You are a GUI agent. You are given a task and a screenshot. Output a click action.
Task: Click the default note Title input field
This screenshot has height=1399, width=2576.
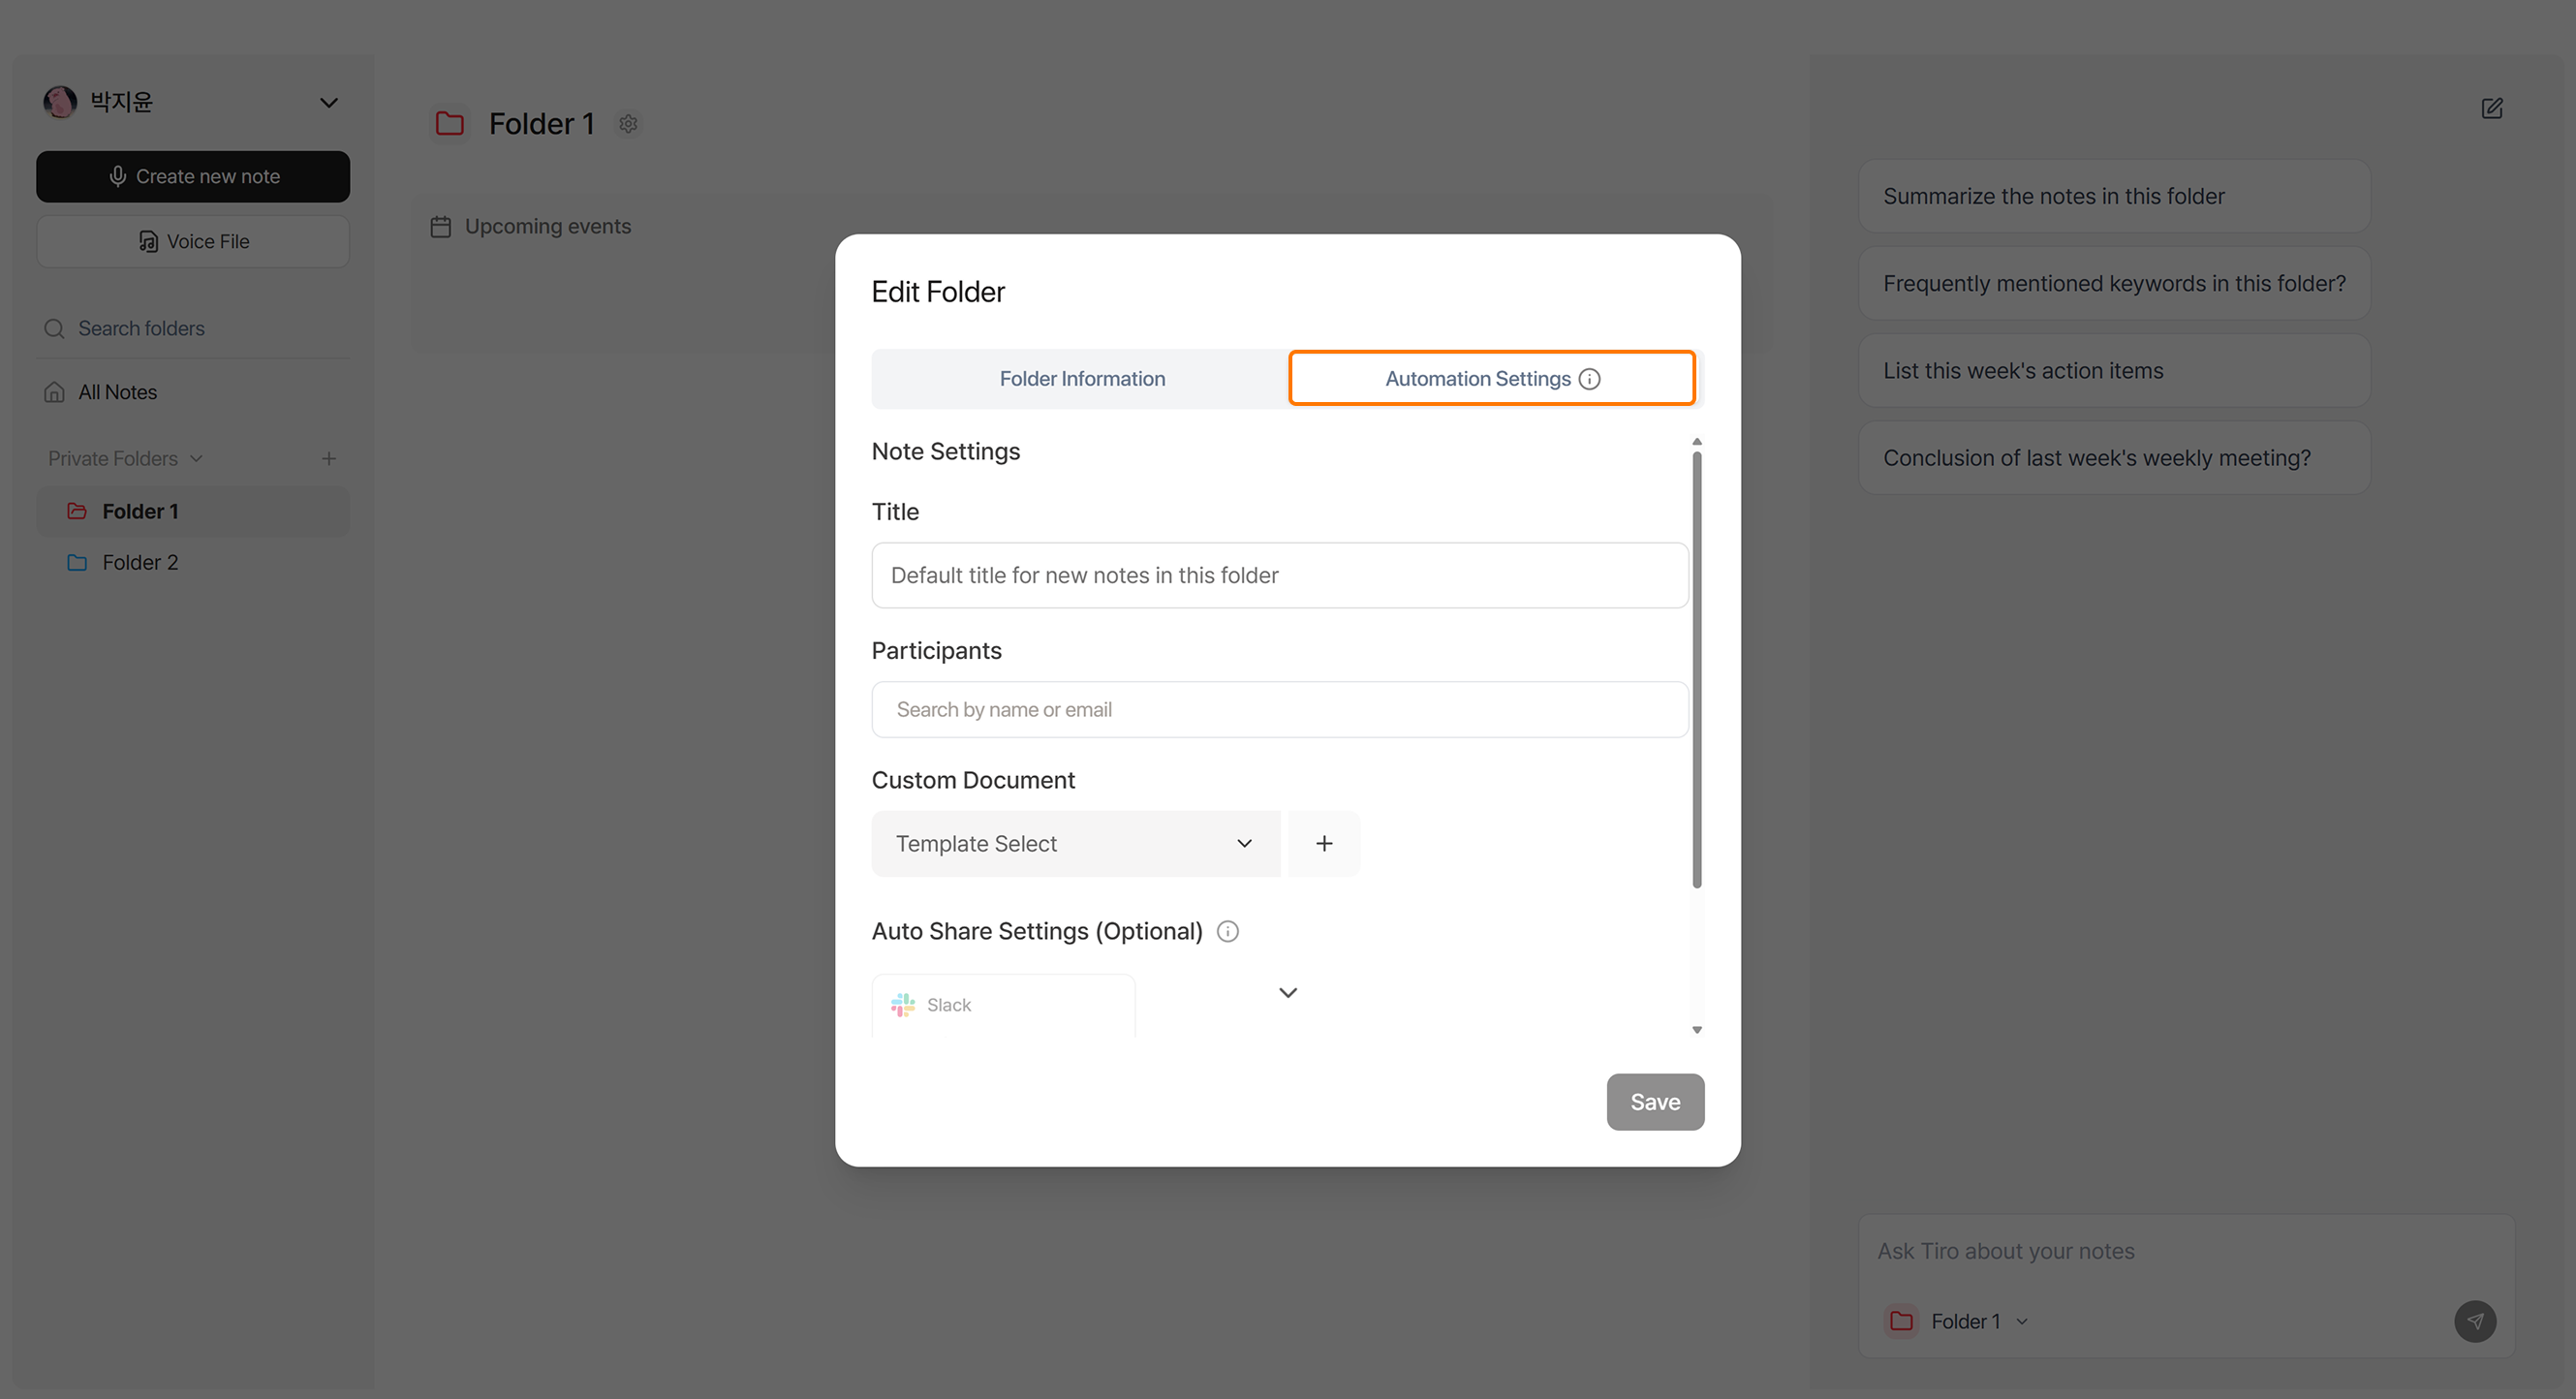[1279, 575]
